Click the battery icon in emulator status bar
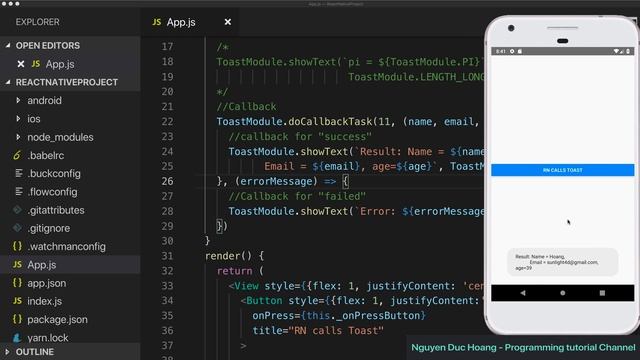The image size is (640, 360). click(x=628, y=51)
